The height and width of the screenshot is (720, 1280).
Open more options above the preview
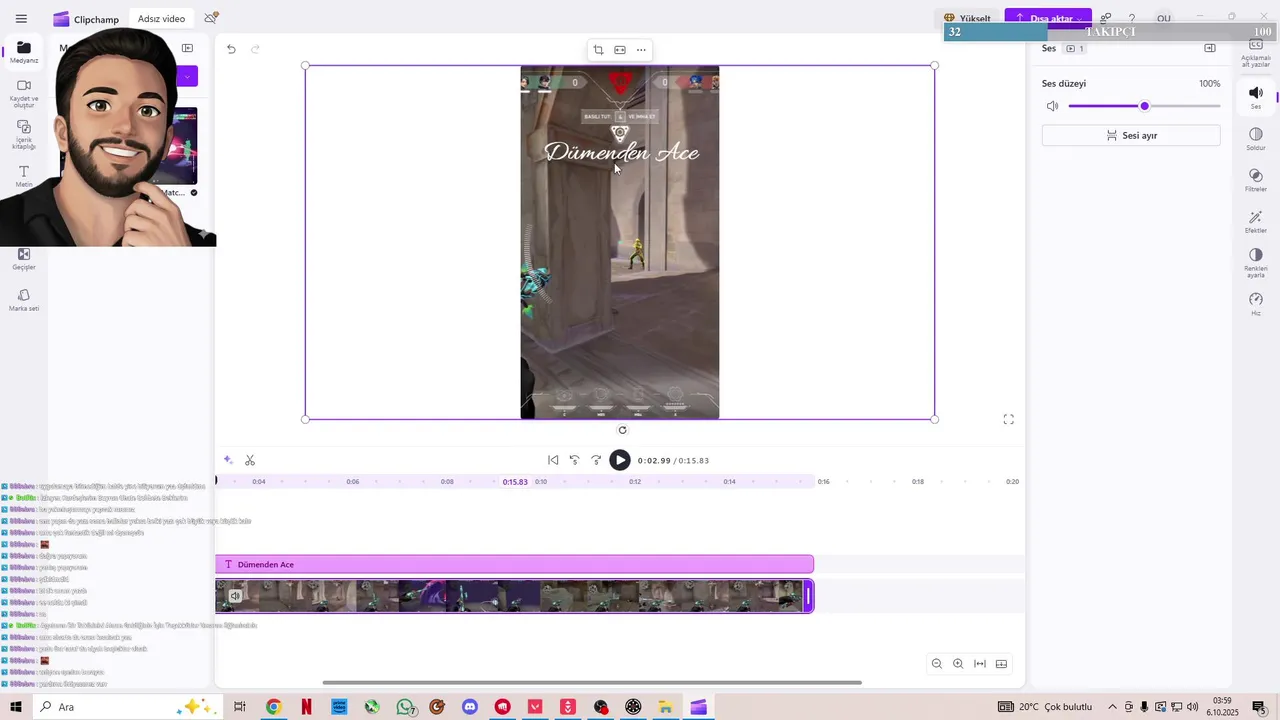click(641, 50)
